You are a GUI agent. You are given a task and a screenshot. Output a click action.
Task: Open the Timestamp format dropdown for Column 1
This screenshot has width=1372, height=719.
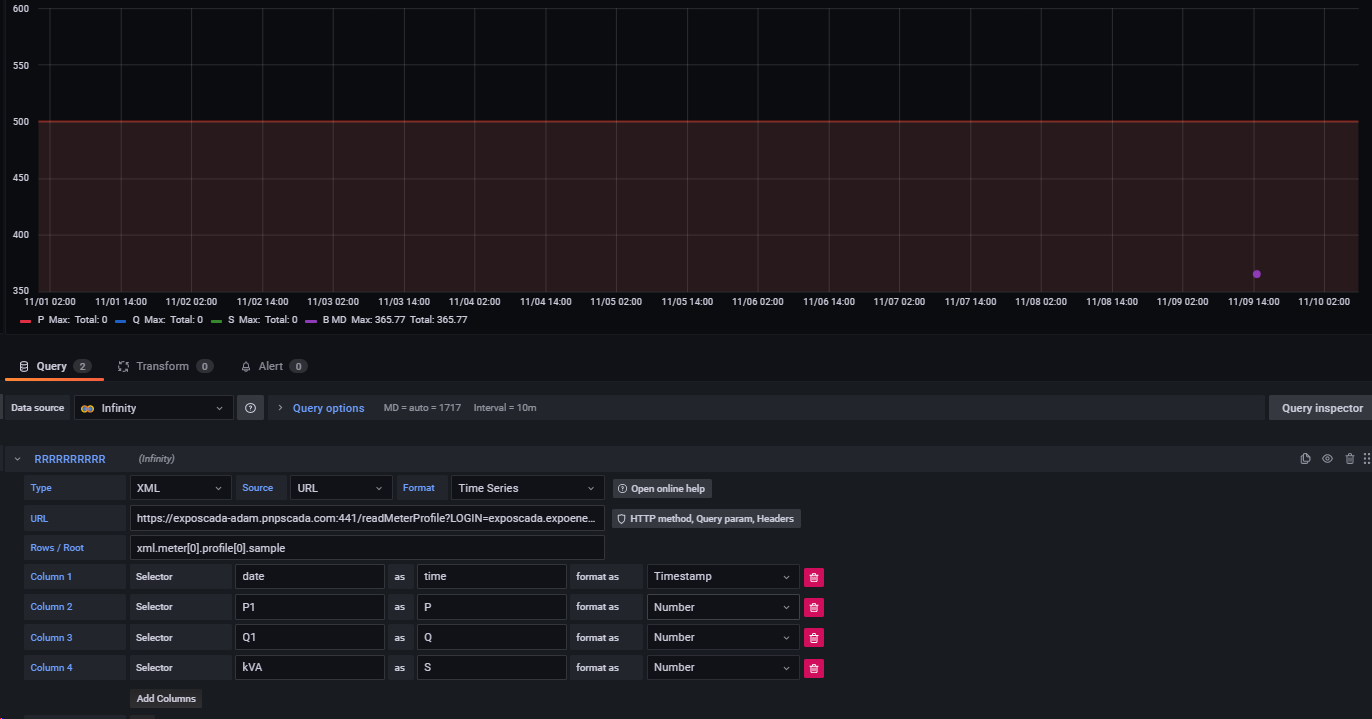720,577
